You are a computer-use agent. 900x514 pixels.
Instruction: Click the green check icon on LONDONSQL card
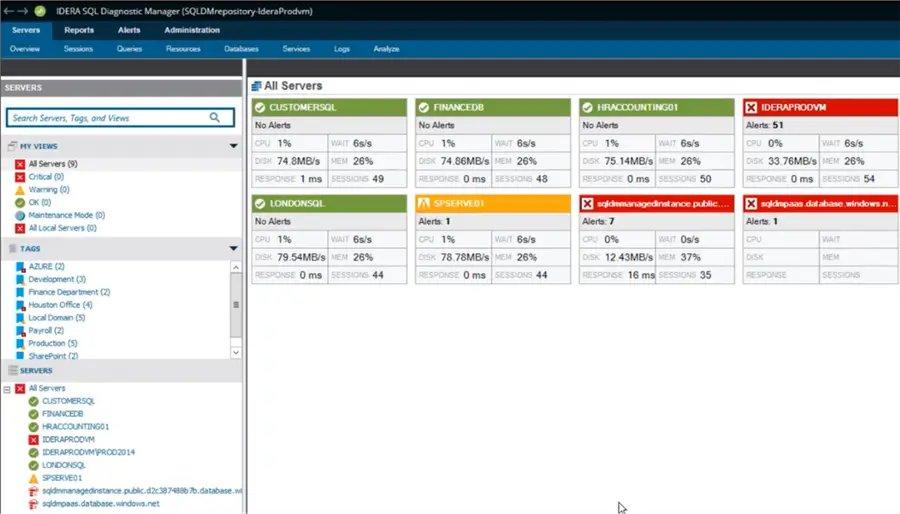coord(260,204)
